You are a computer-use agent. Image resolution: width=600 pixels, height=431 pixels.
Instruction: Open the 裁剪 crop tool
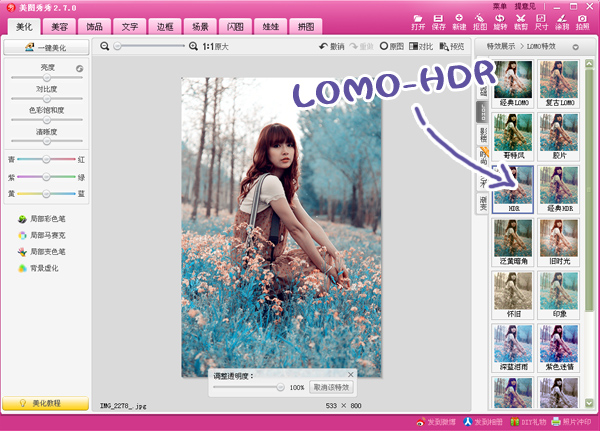tap(521, 22)
